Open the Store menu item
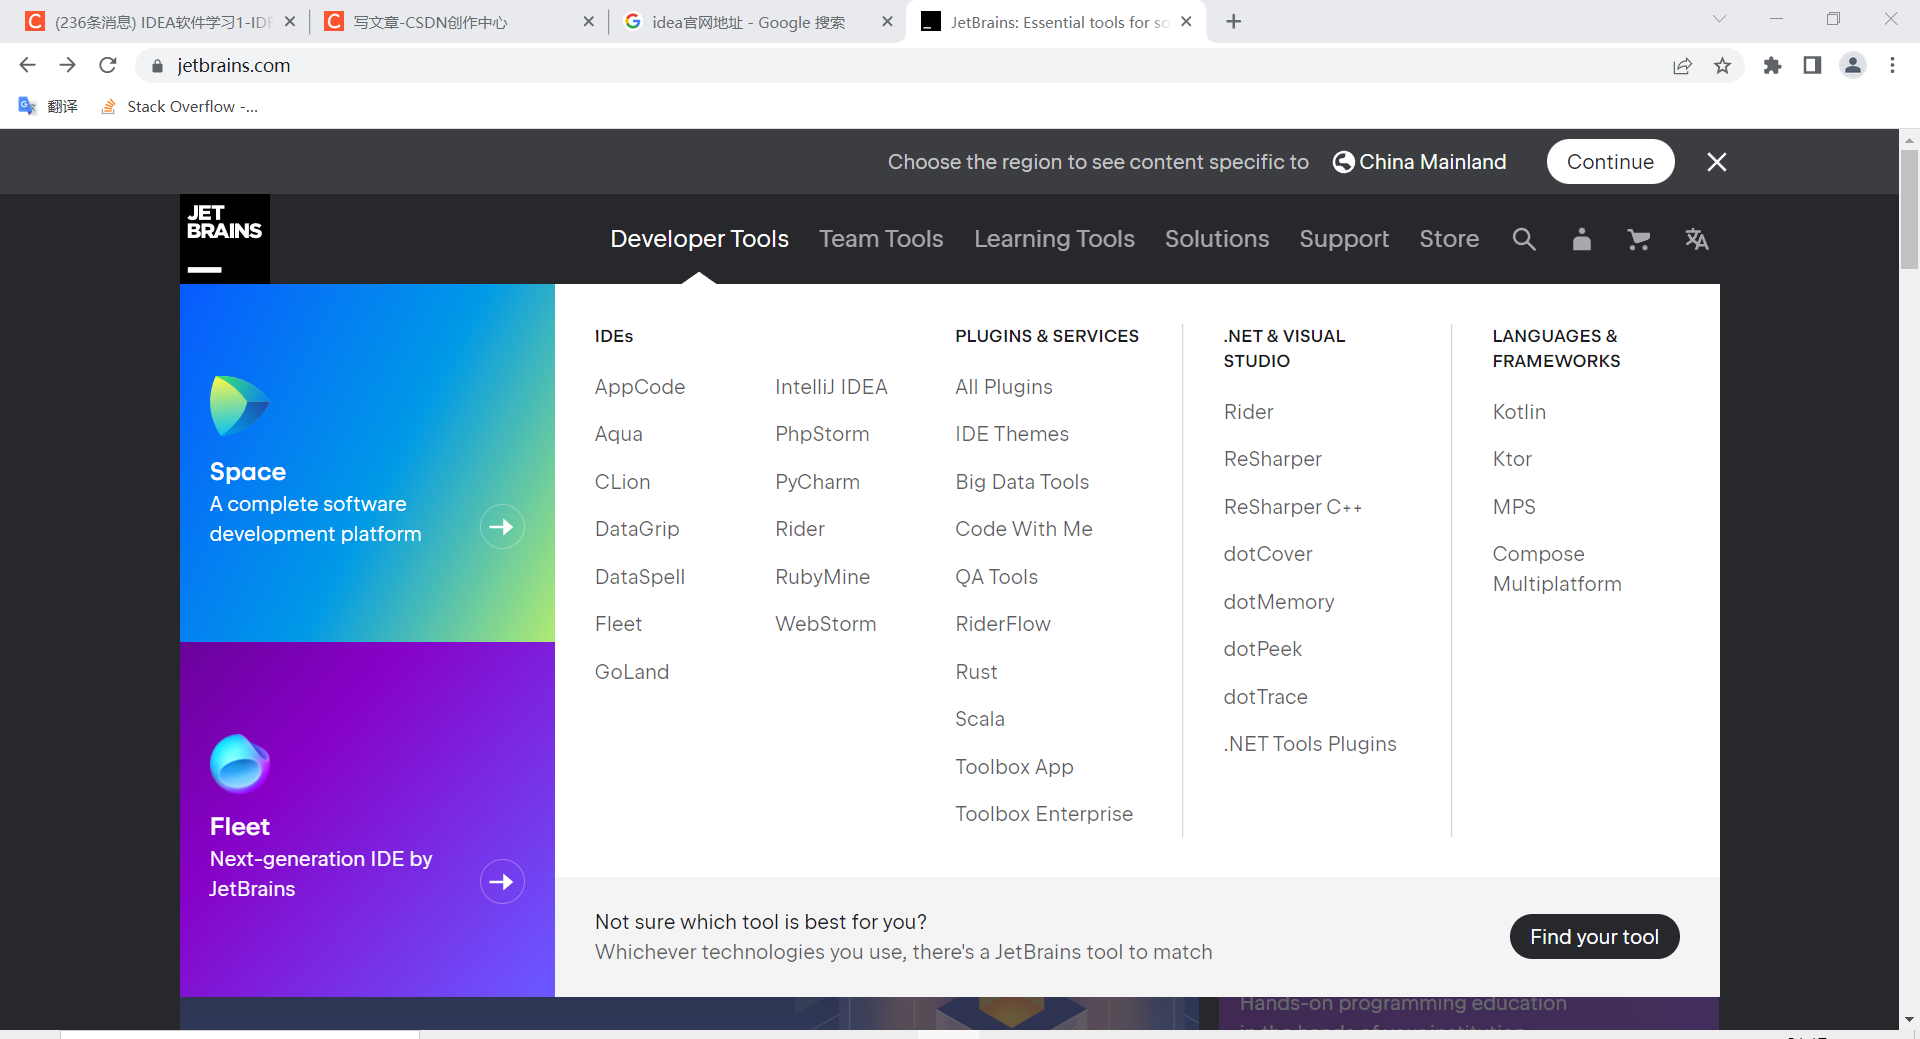This screenshot has height=1039, width=1920. [1449, 239]
